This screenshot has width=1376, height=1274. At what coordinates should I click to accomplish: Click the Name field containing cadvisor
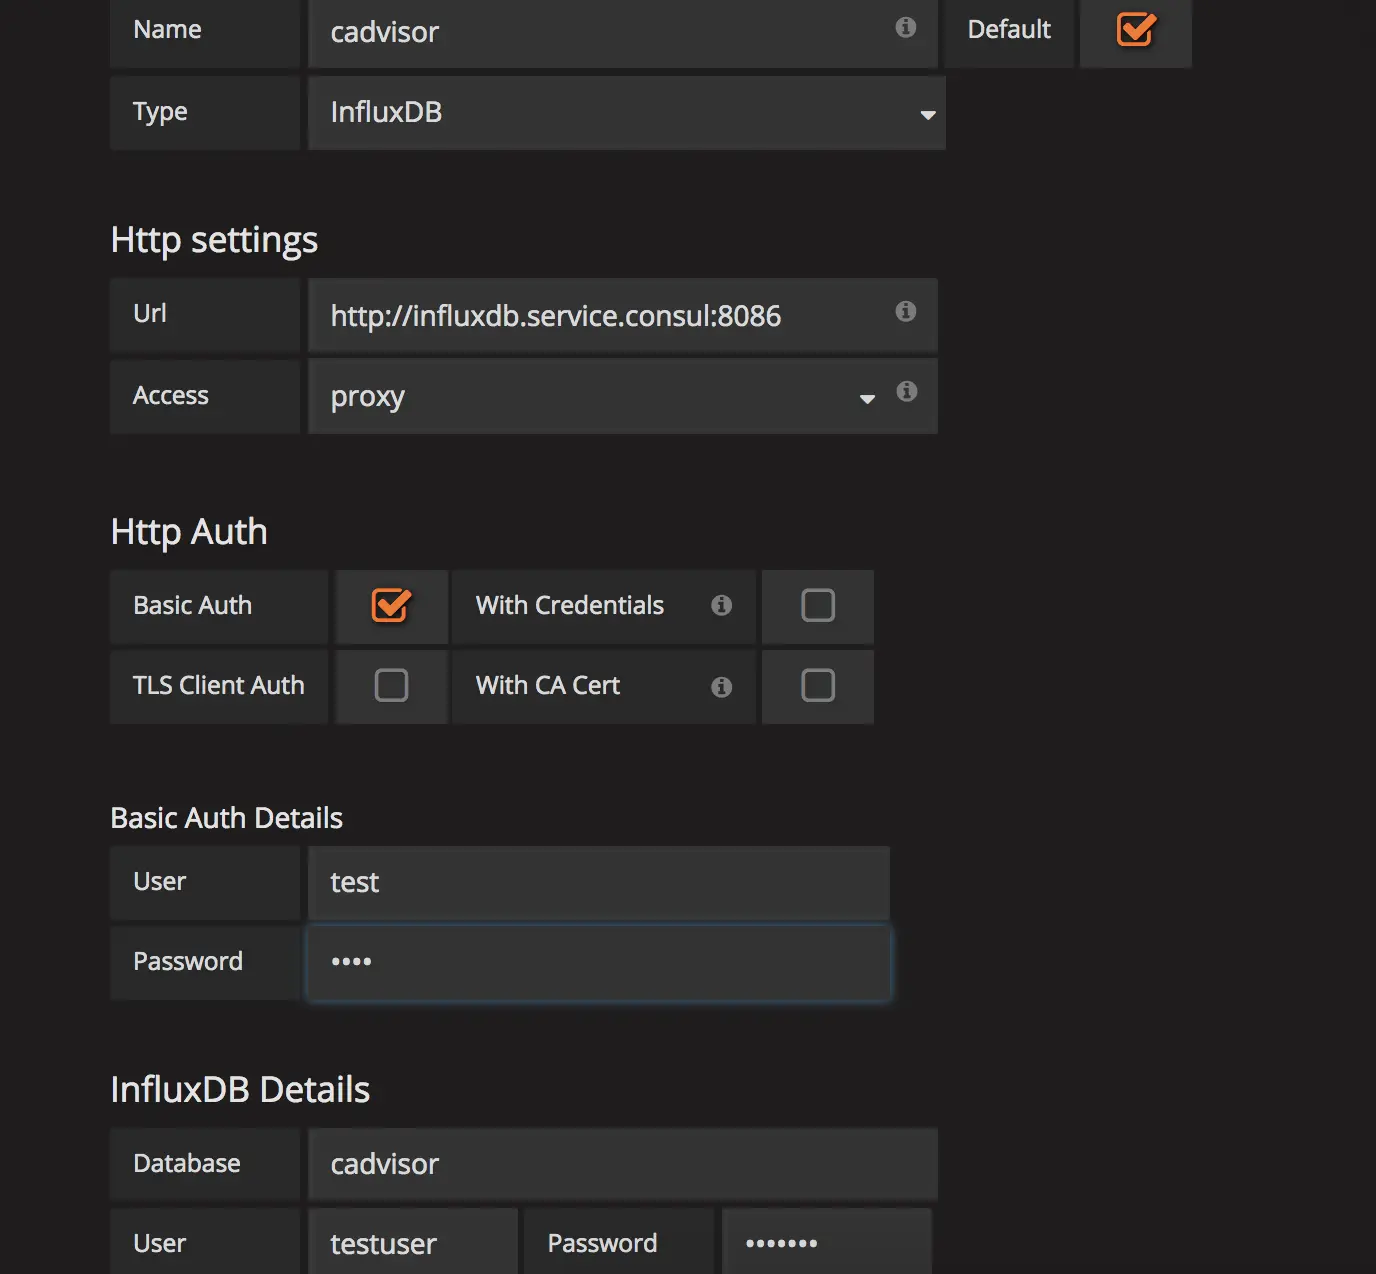click(x=600, y=33)
